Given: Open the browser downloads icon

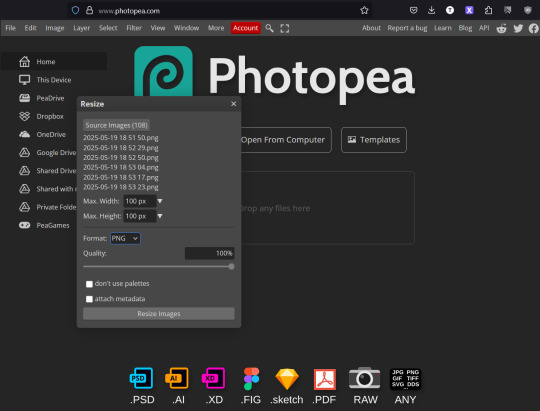Looking at the screenshot, I should coord(431,10).
